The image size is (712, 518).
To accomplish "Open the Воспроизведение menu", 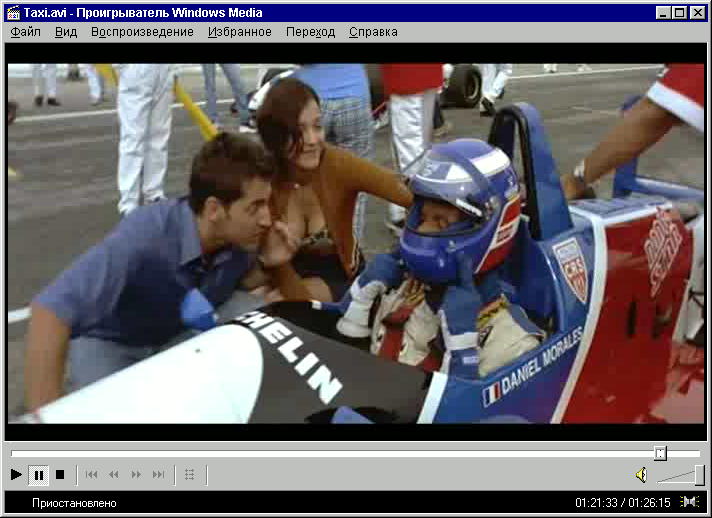I will 142,32.
